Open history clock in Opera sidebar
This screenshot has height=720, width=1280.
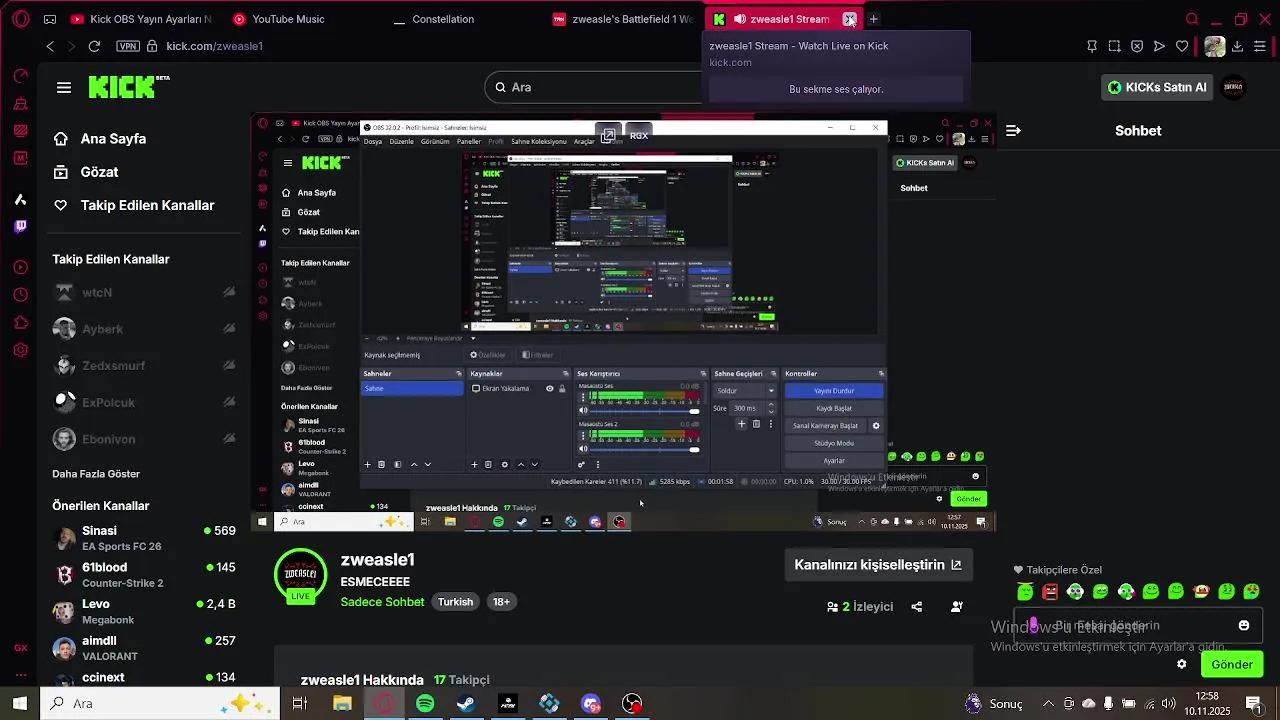20,295
